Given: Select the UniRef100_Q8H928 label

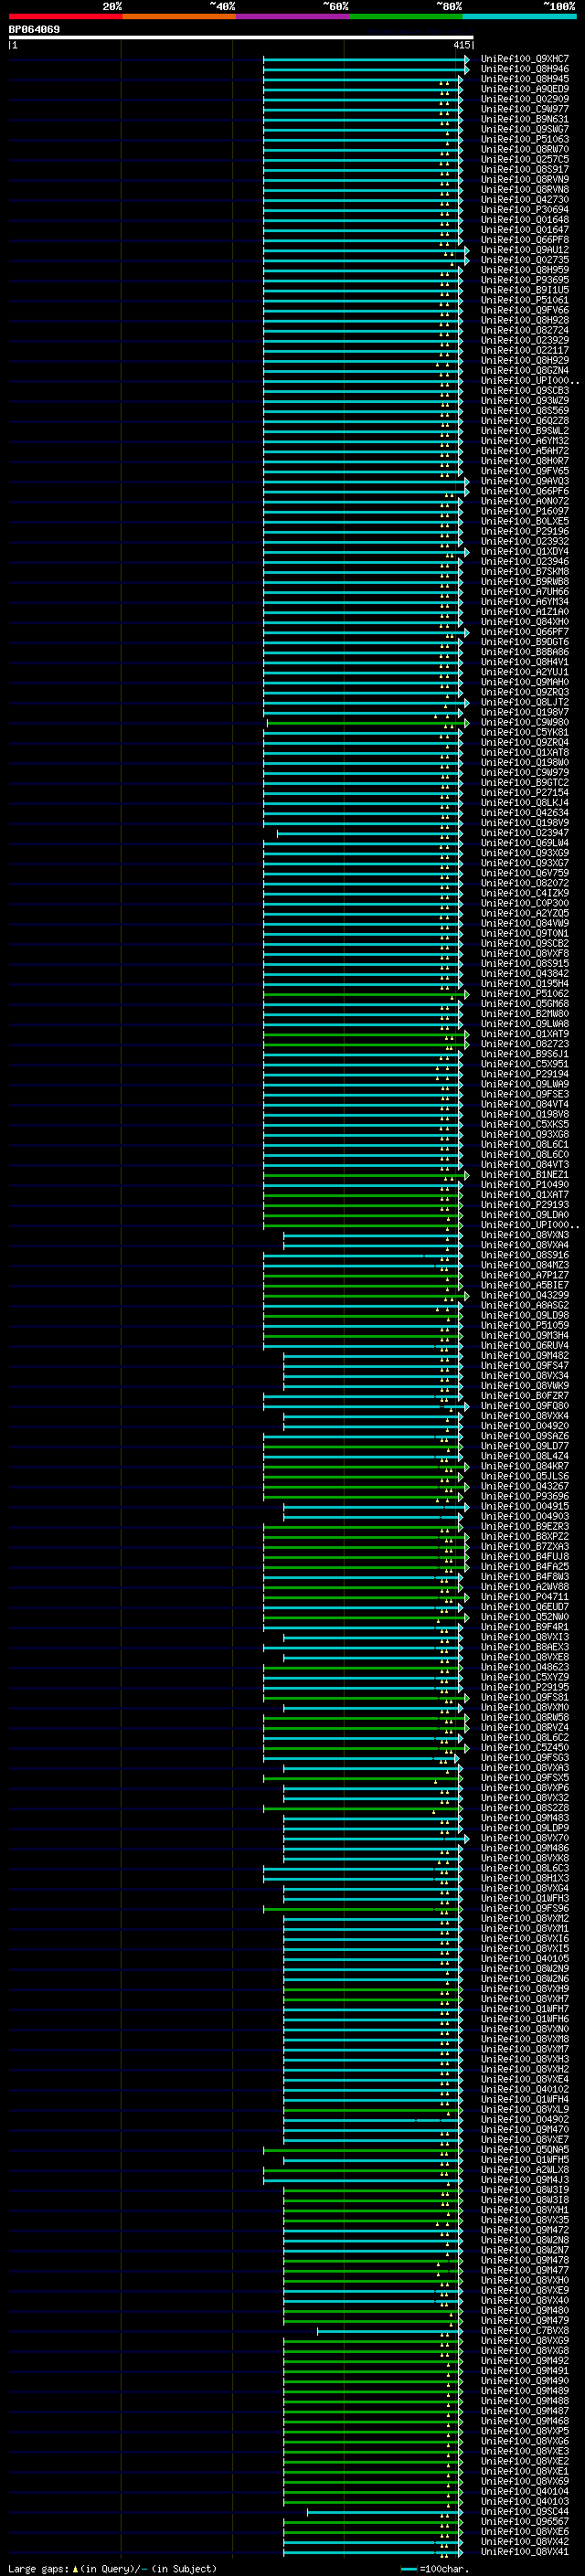Looking at the screenshot, I should [525, 320].
